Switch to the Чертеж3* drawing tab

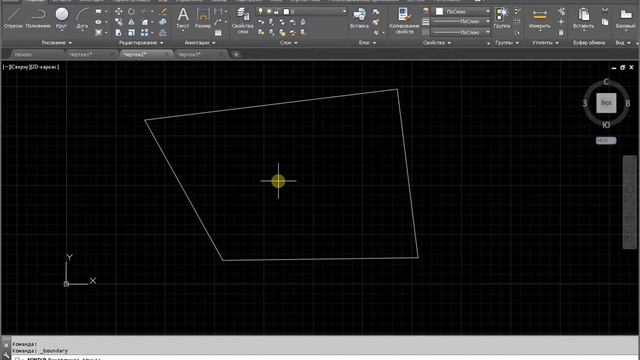click(x=190, y=54)
